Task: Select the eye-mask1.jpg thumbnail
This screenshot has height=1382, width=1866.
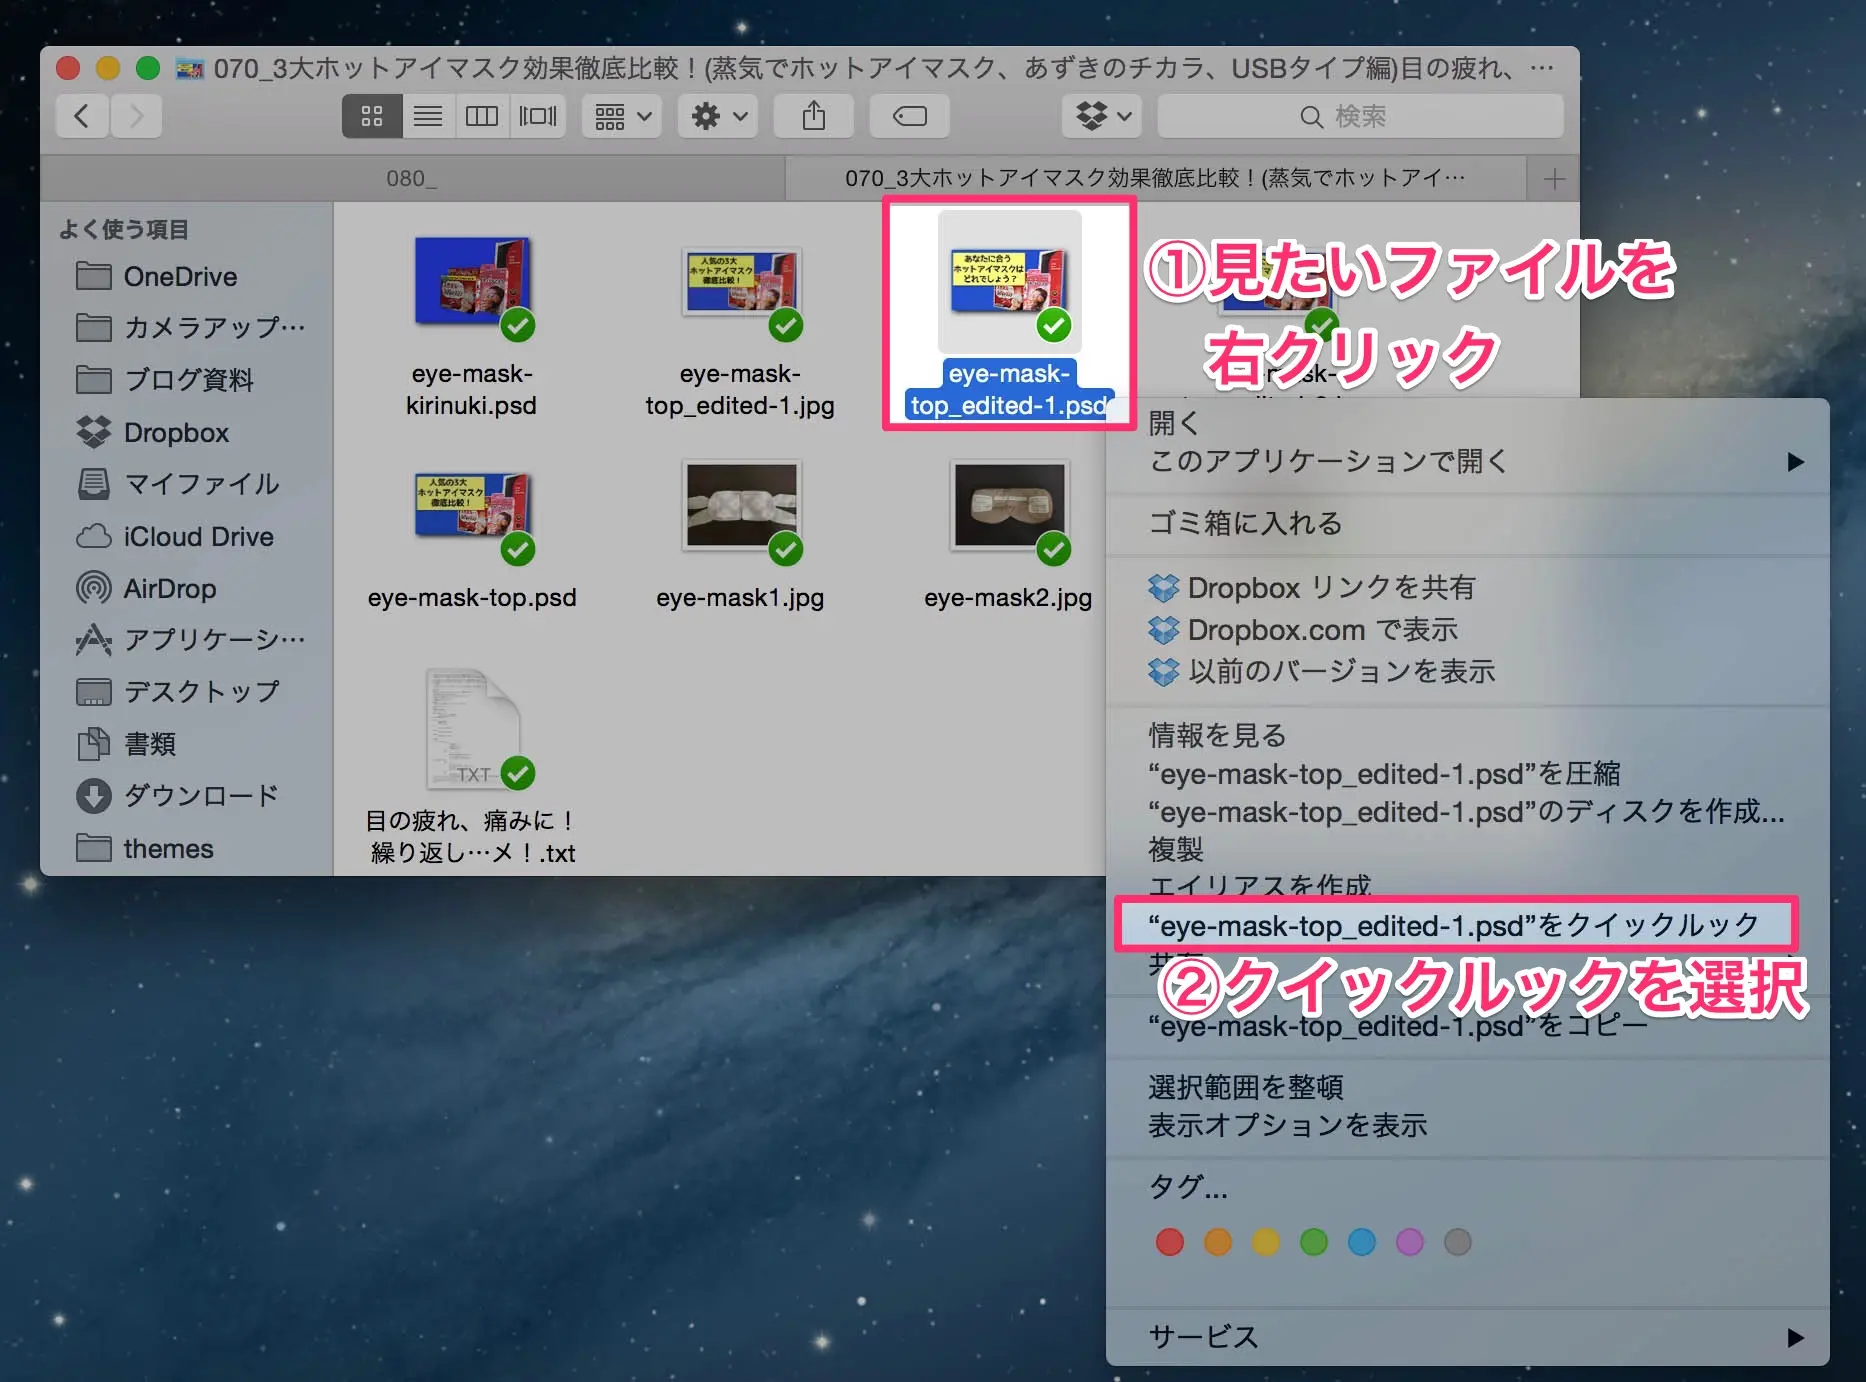Action: coord(741,506)
